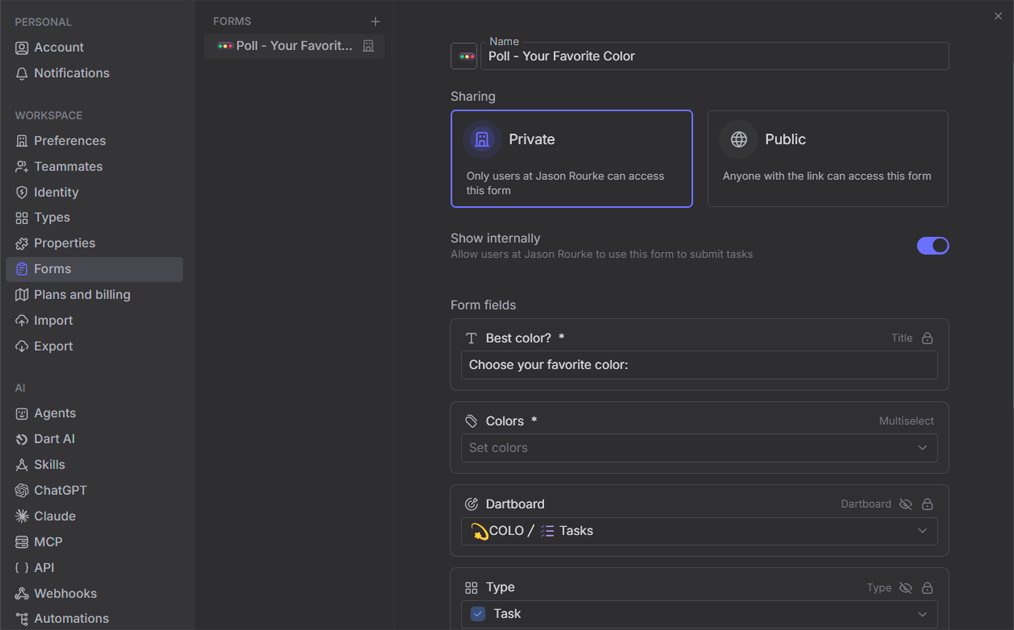Click building icon beside Poll form entry
The image size is (1014, 630).
368,46
